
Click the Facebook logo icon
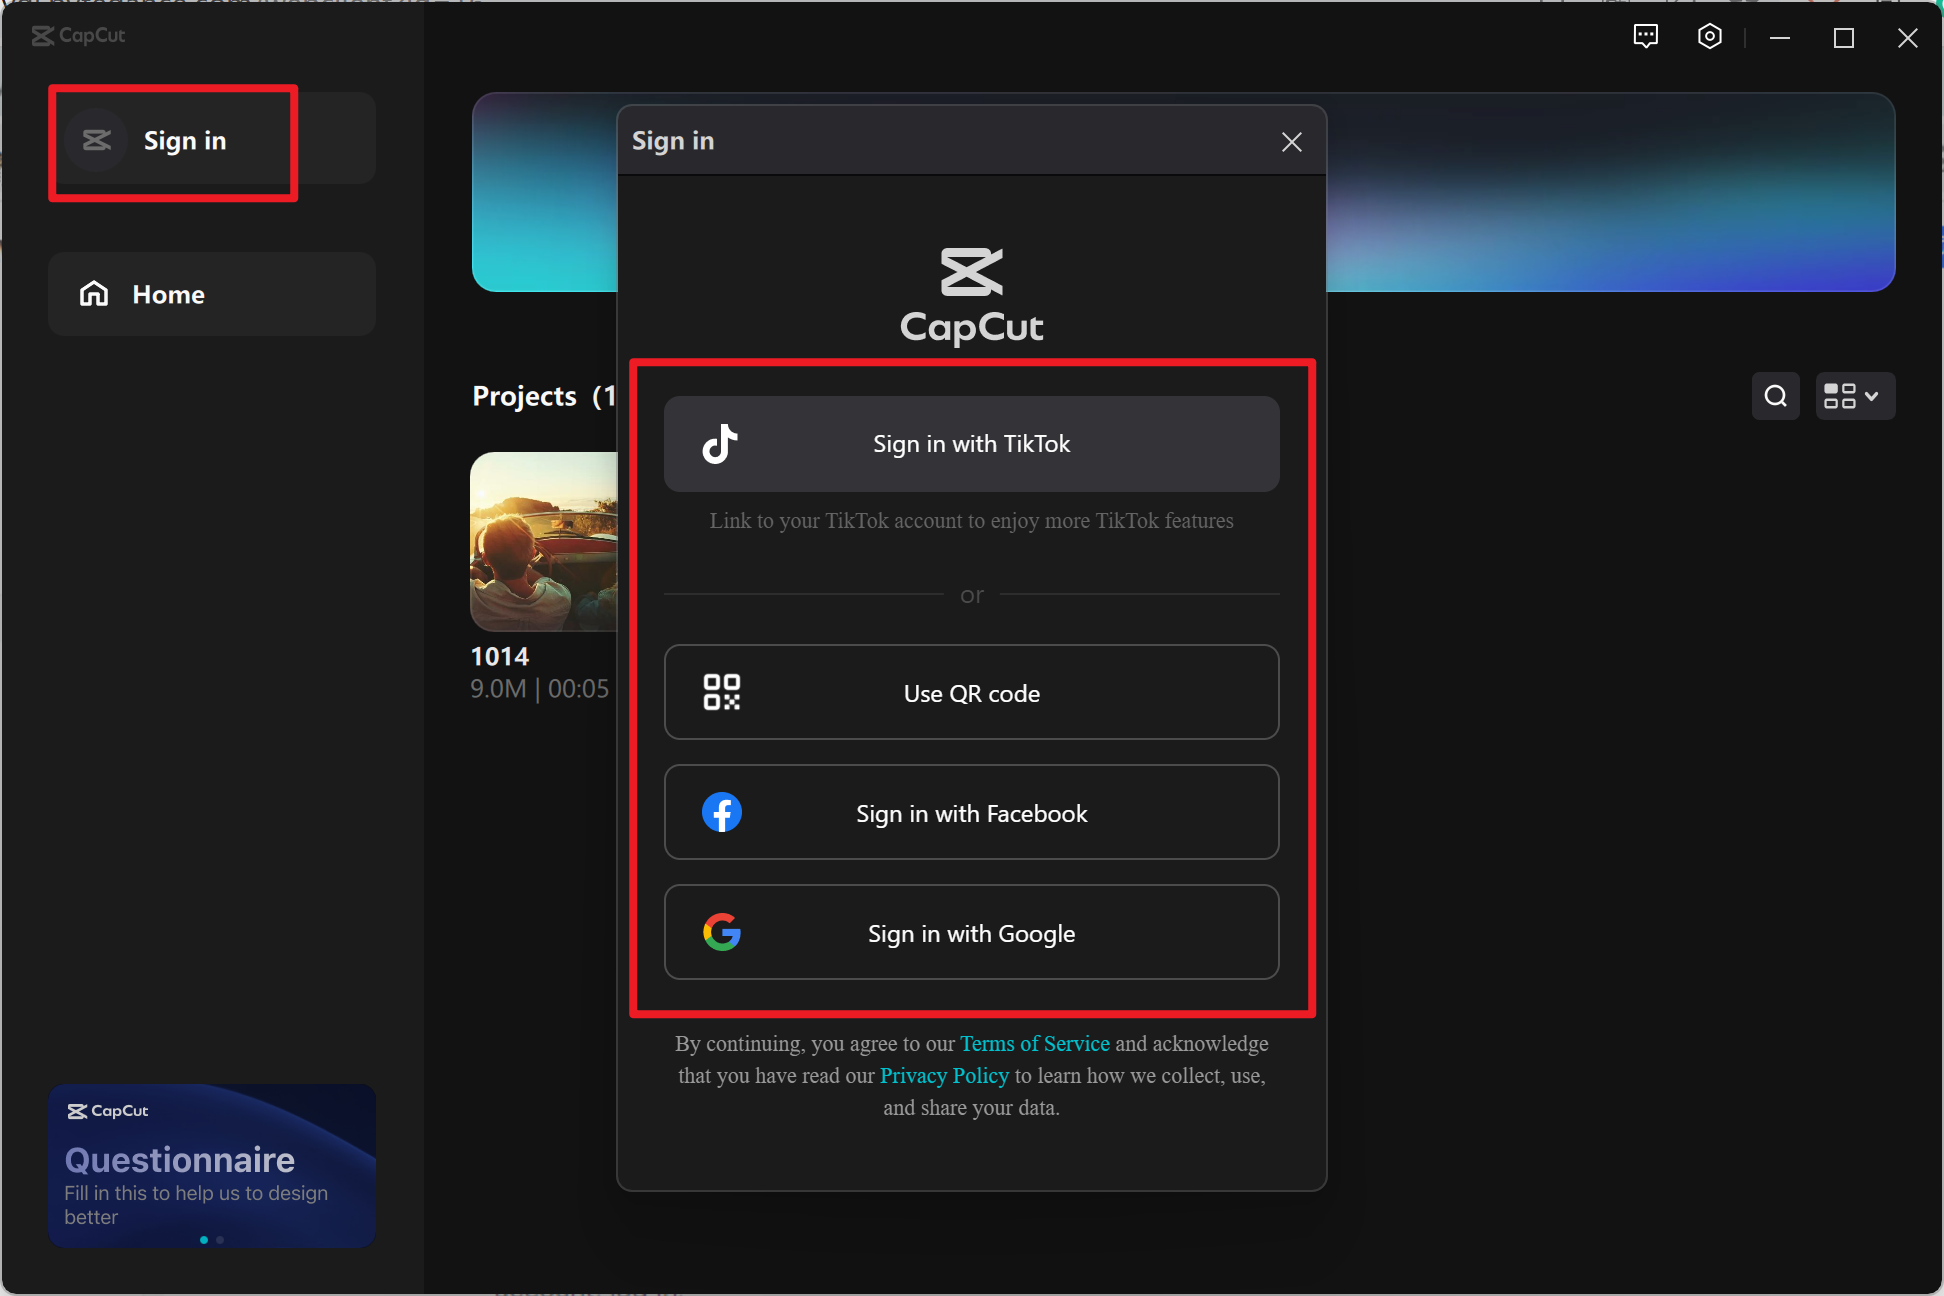point(721,812)
